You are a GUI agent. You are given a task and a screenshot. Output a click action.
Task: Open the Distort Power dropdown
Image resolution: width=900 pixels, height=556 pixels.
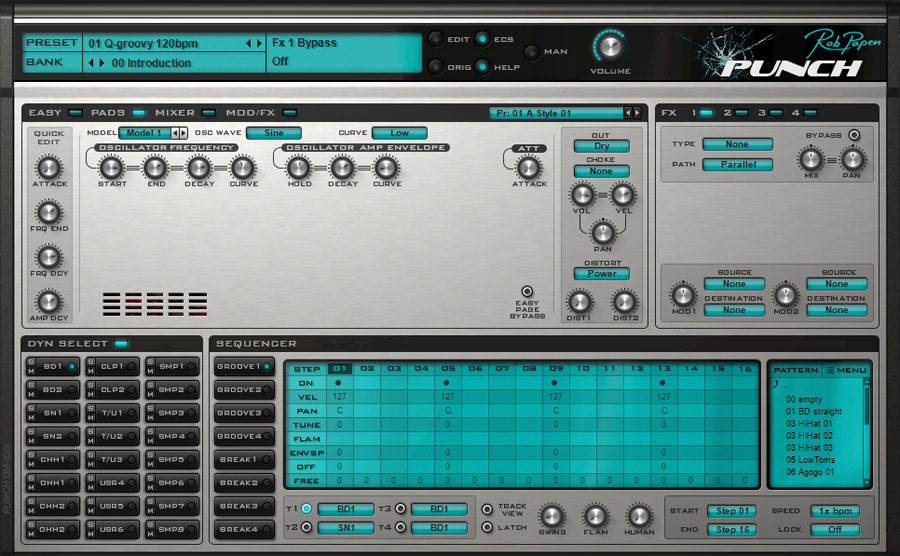[602, 274]
